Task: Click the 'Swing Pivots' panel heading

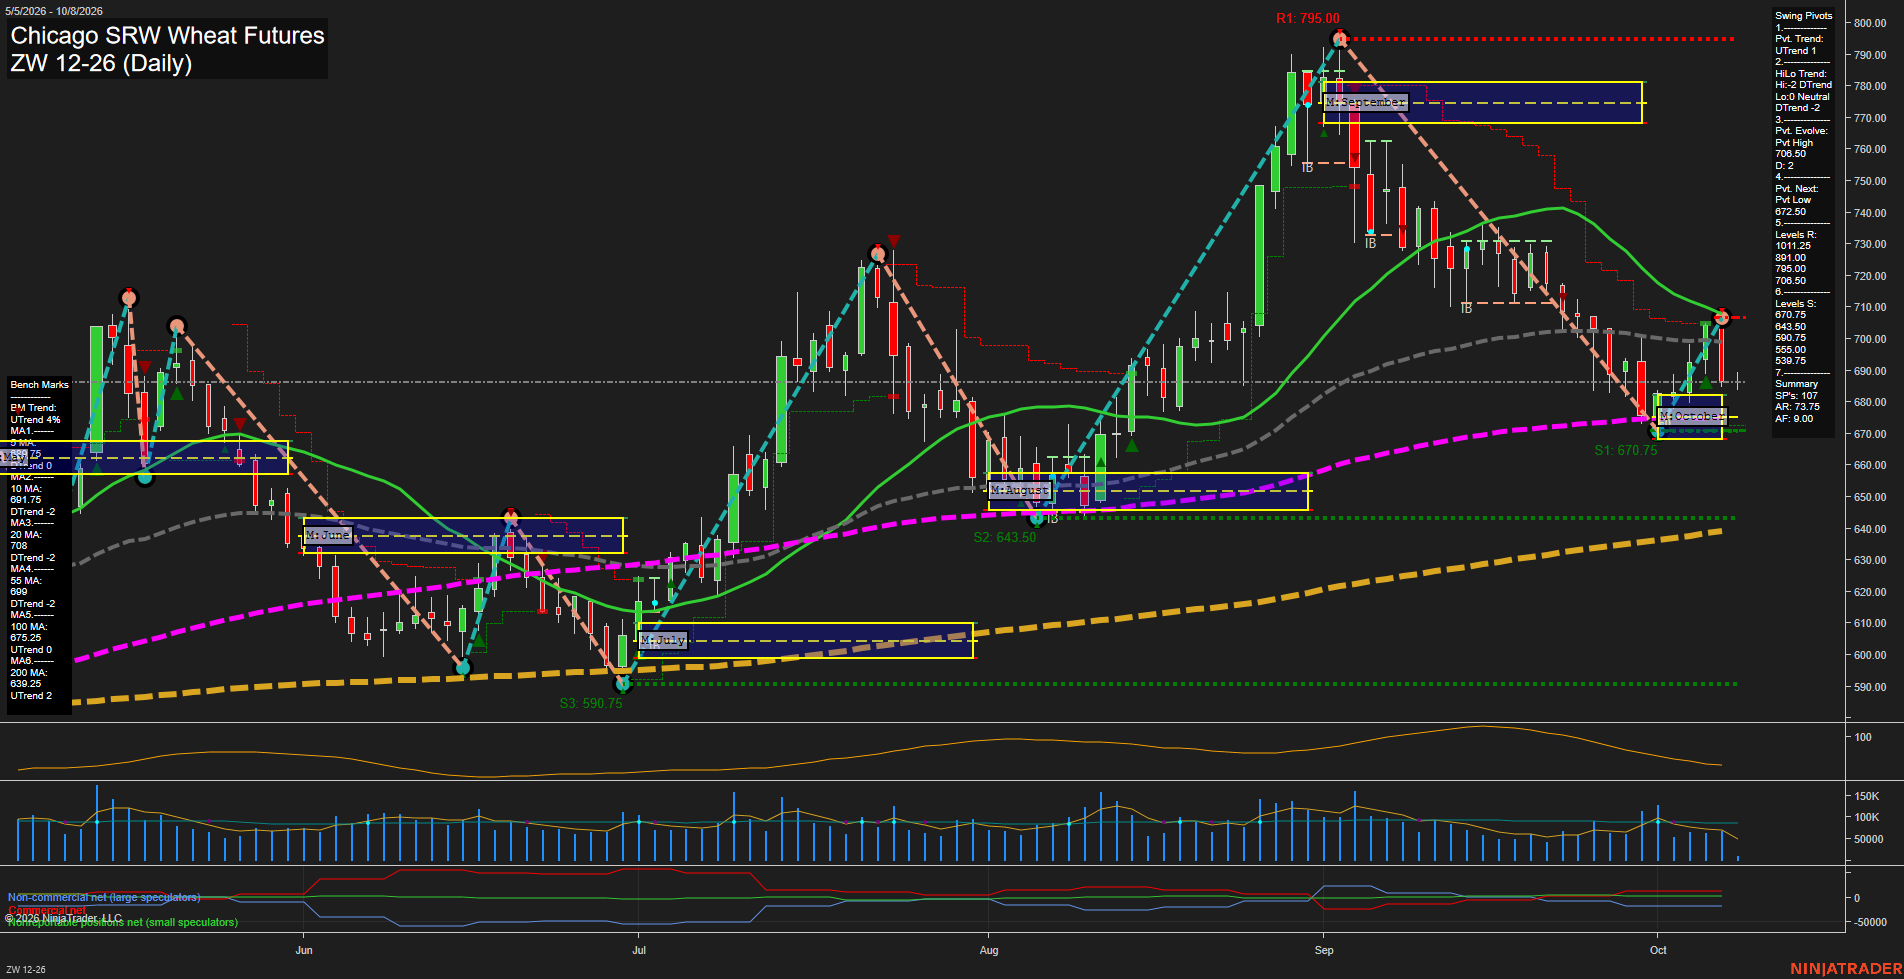Action: [x=1803, y=16]
